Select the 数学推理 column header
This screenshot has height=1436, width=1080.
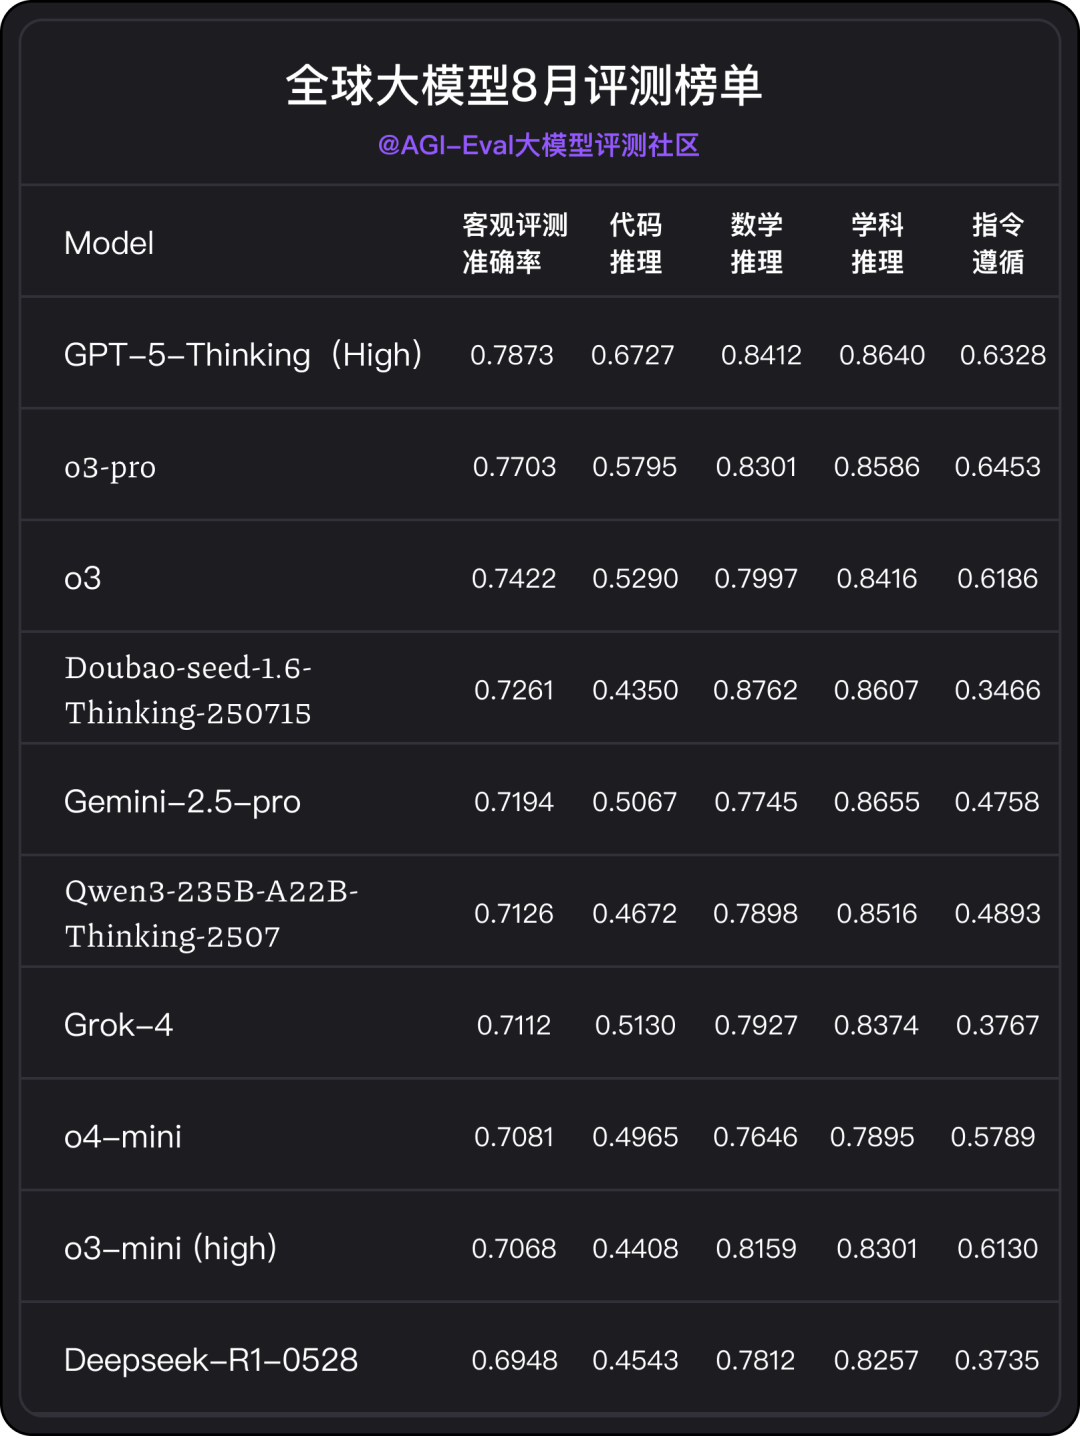click(757, 243)
